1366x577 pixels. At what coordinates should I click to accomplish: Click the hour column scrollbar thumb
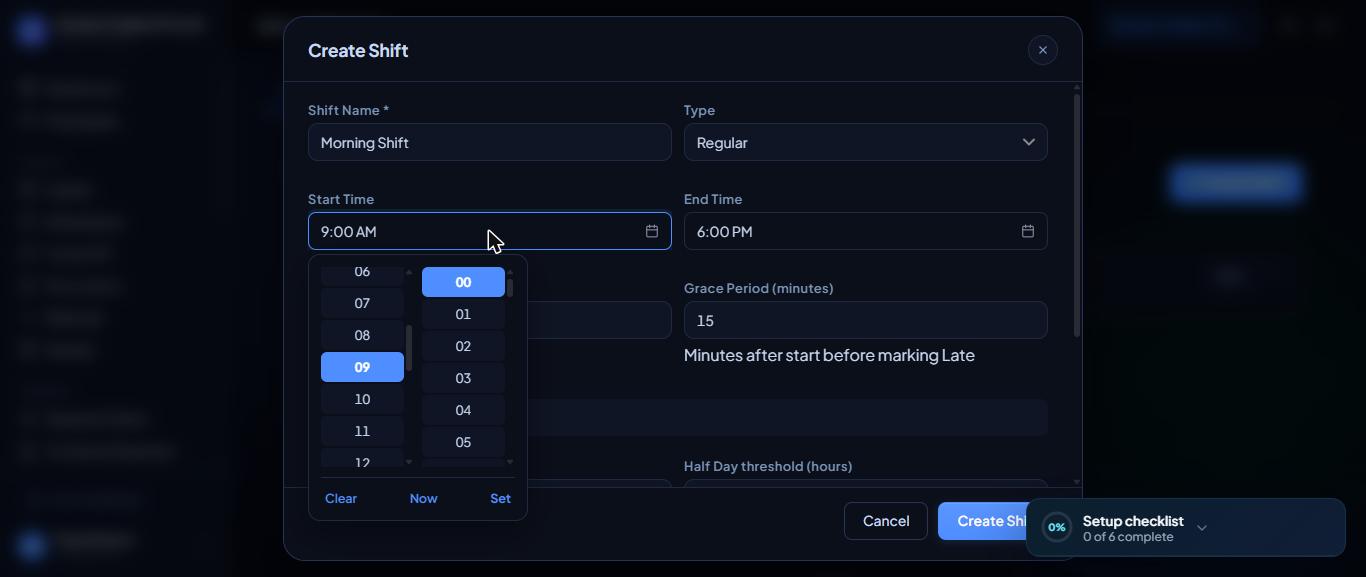coord(408,348)
